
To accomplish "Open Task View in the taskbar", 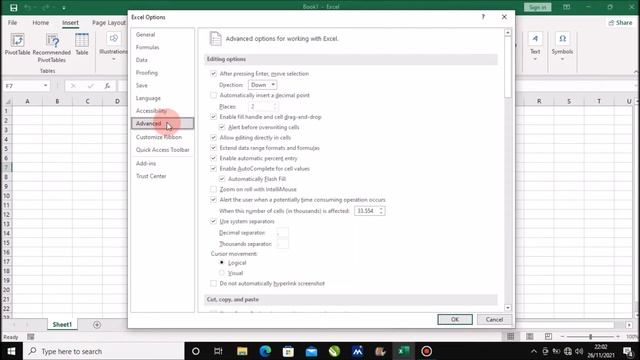I will 218,351.
